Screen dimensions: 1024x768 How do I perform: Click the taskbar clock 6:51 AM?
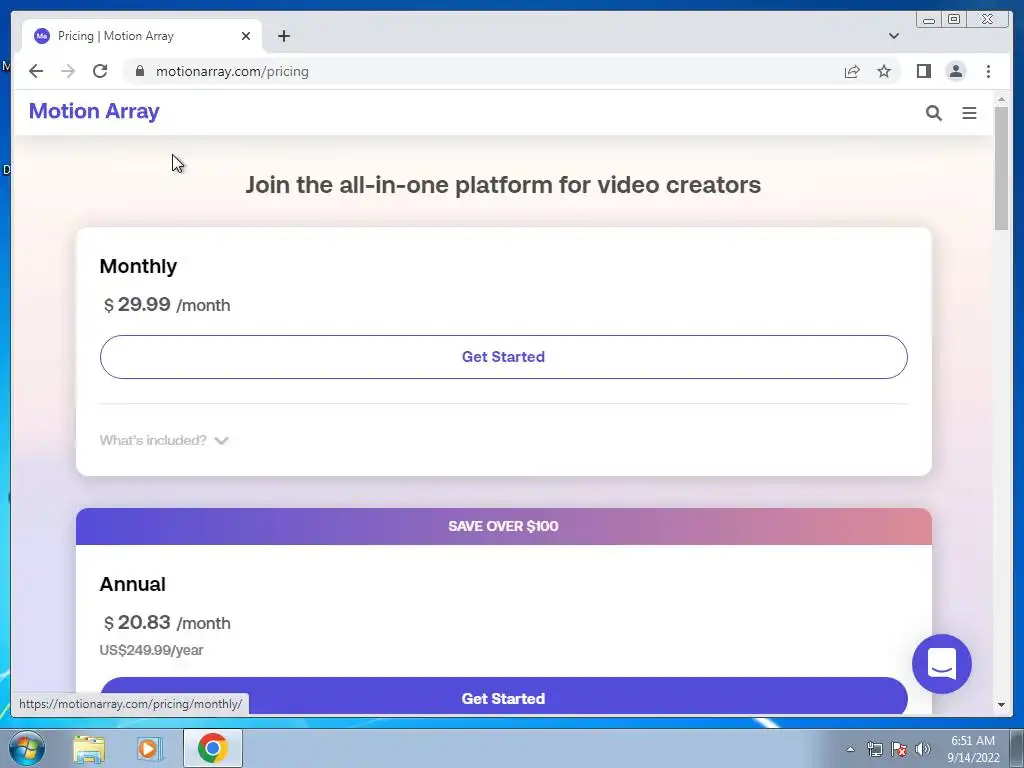point(973,741)
